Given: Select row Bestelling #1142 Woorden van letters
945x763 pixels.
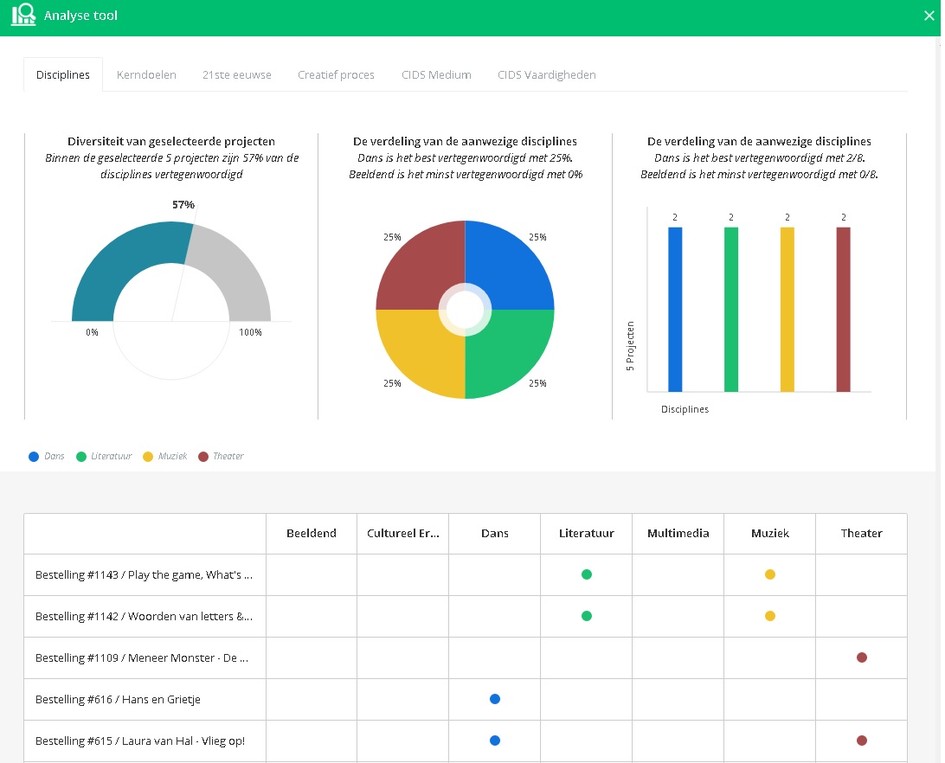Looking at the screenshot, I should point(465,617).
